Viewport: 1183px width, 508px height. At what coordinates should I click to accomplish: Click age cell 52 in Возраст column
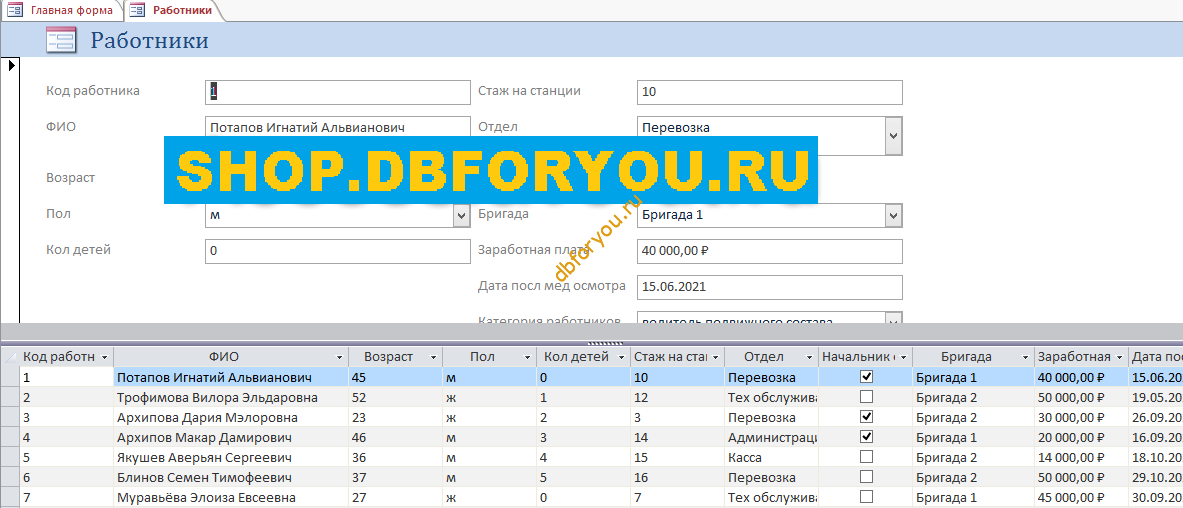click(395, 397)
